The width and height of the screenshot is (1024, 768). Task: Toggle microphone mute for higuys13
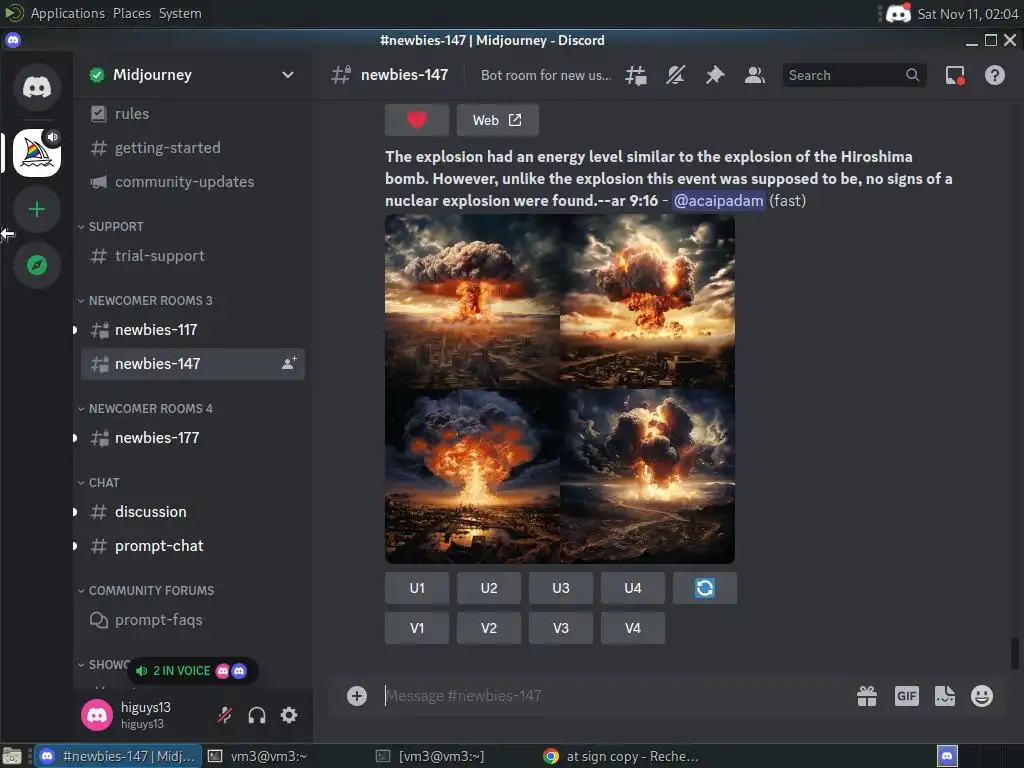tap(225, 715)
